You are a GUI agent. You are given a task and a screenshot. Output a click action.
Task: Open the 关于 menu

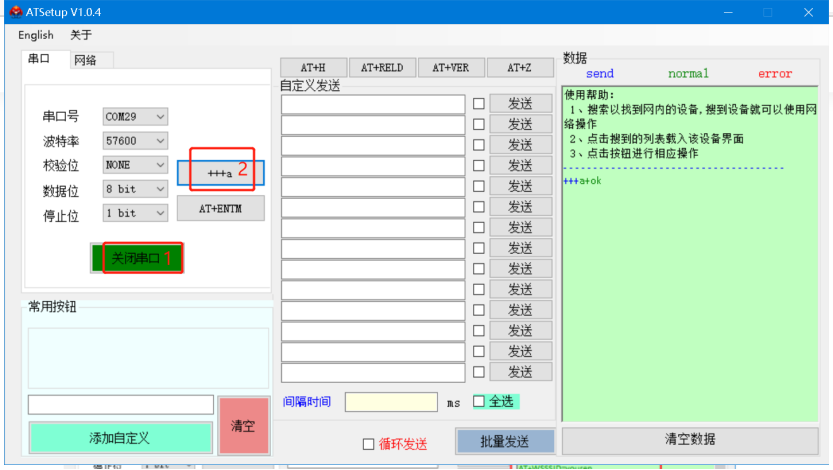coord(81,35)
